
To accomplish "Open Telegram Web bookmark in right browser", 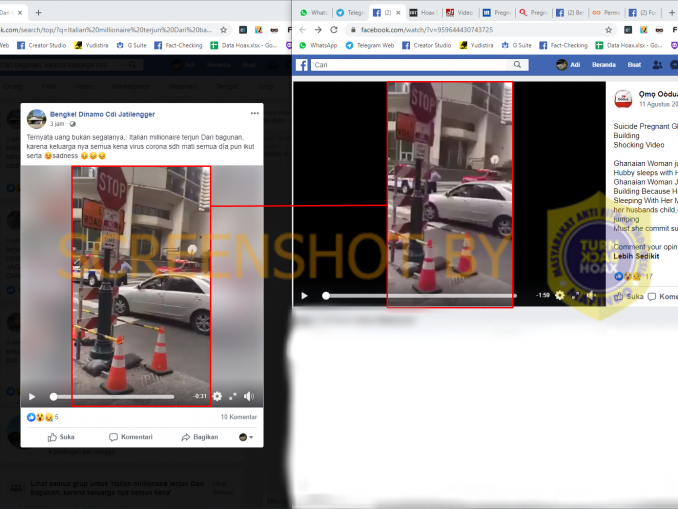I will click(370, 45).
